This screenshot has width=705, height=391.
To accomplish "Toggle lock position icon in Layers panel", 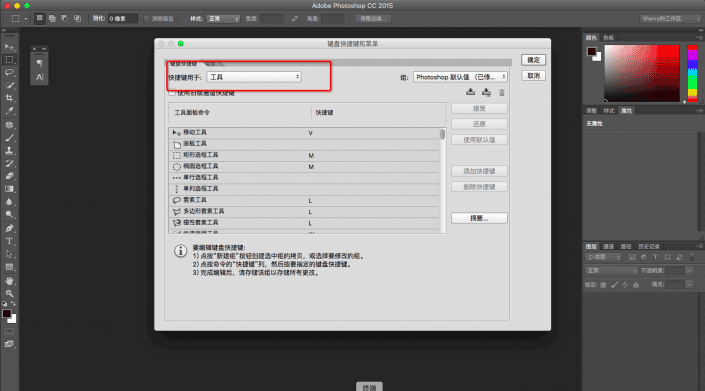I will click(x=625, y=284).
